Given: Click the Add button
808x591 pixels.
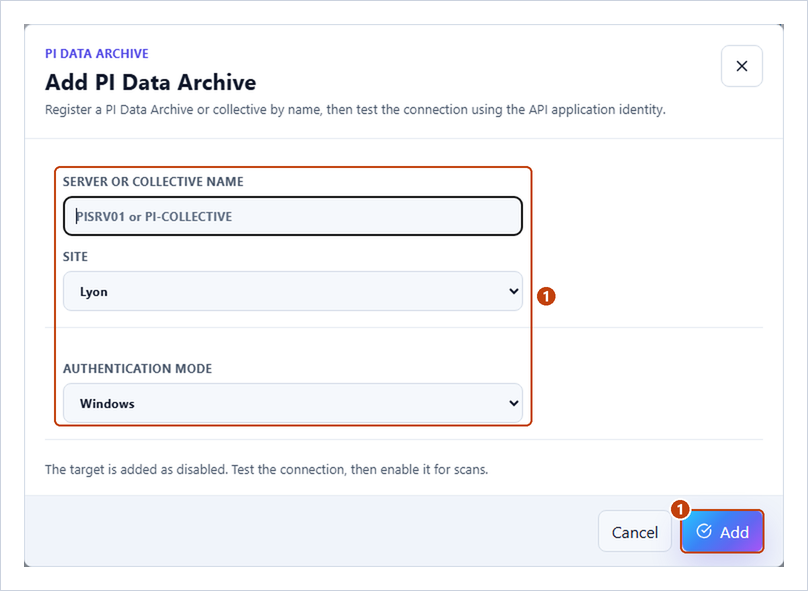Looking at the screenshot, I should [722, 531].
